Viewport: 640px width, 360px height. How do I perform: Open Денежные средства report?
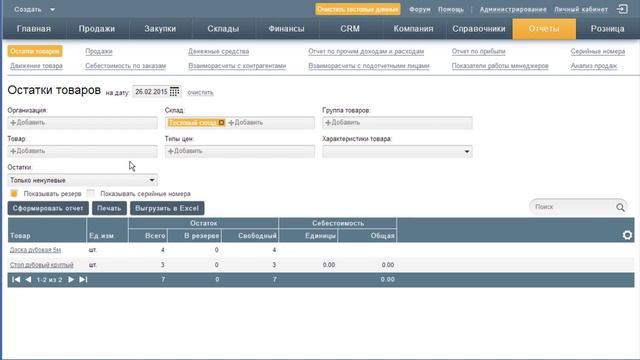[x=218, y=51]
